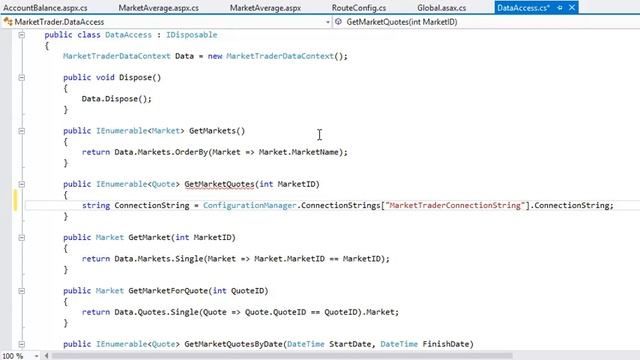Collapse the GetMarkets method block
This screenshot has height=360, width=640.
(22, 131)
